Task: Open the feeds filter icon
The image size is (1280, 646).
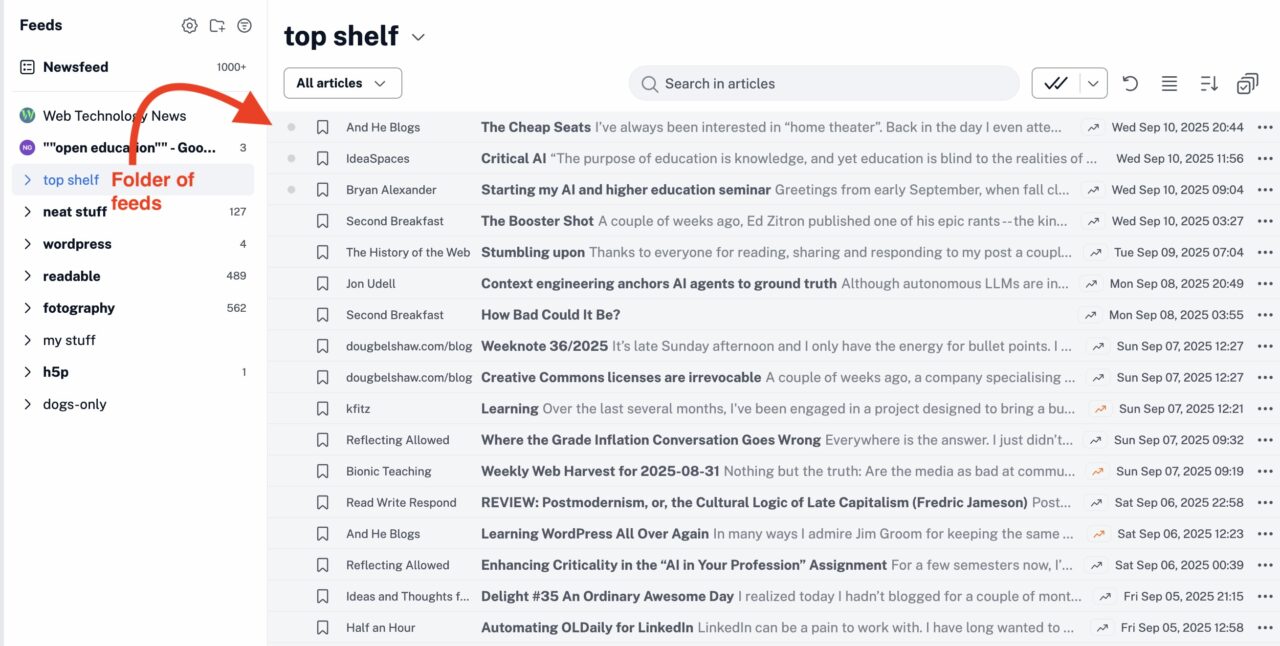Action: point(245,26)
